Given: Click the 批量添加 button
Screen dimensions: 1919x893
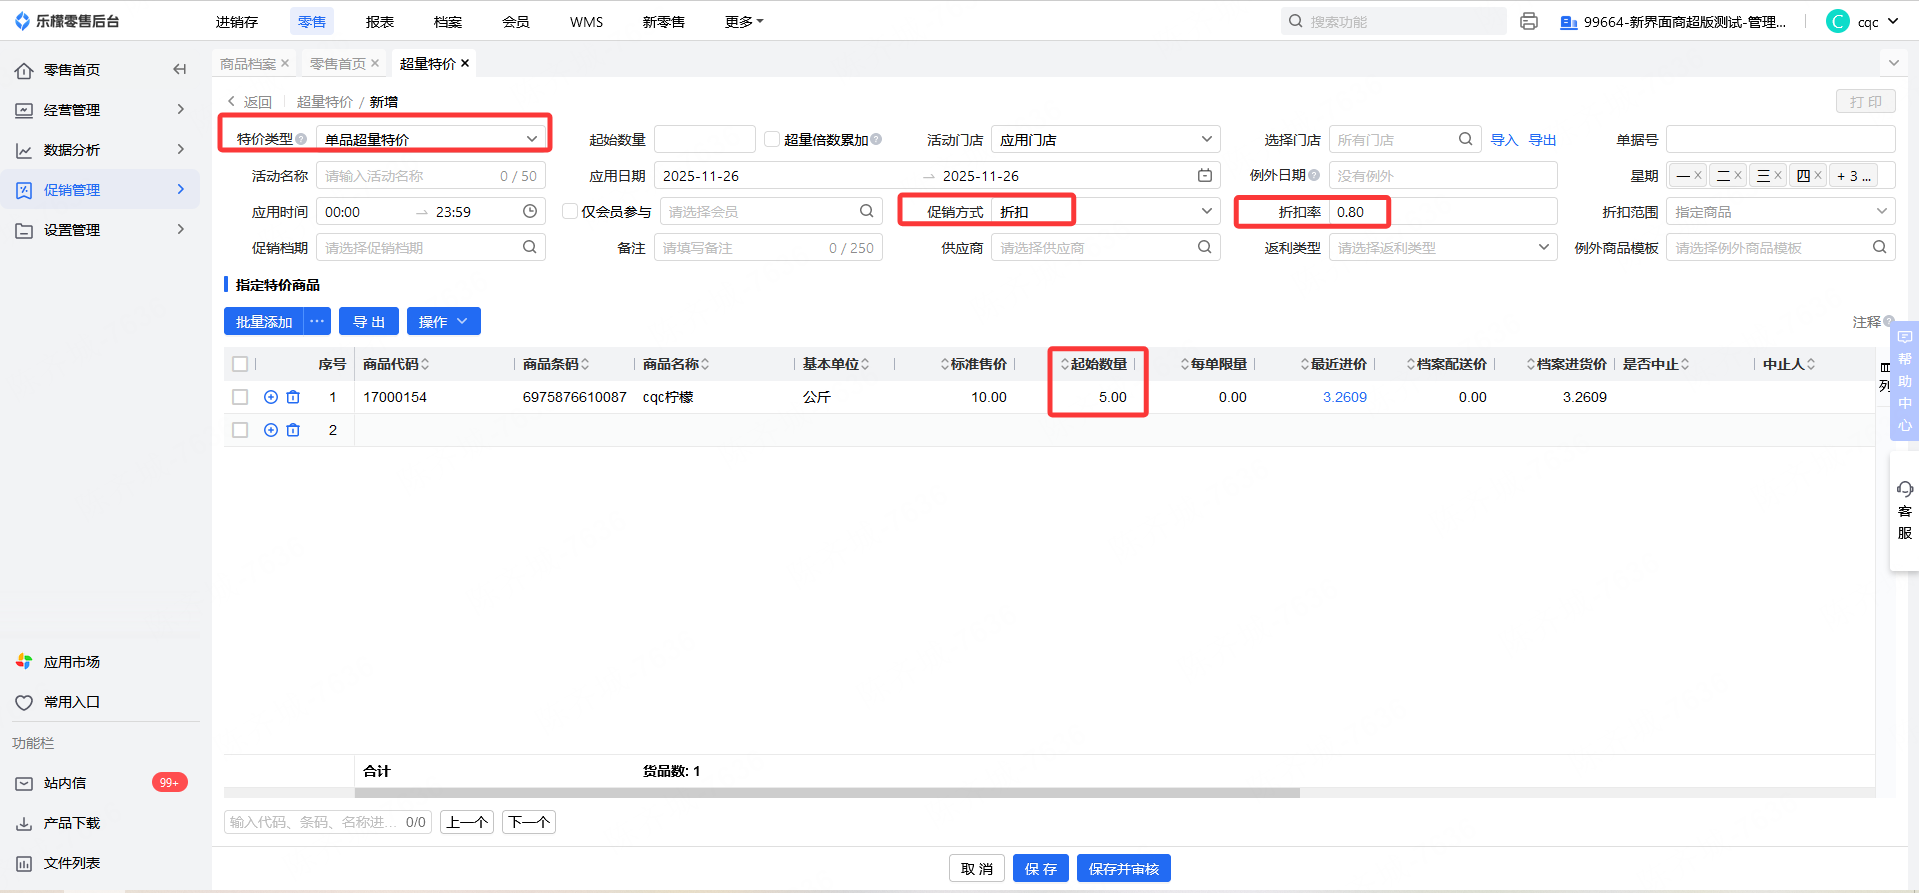Looking at the screenshot, I should pos(264,321).
